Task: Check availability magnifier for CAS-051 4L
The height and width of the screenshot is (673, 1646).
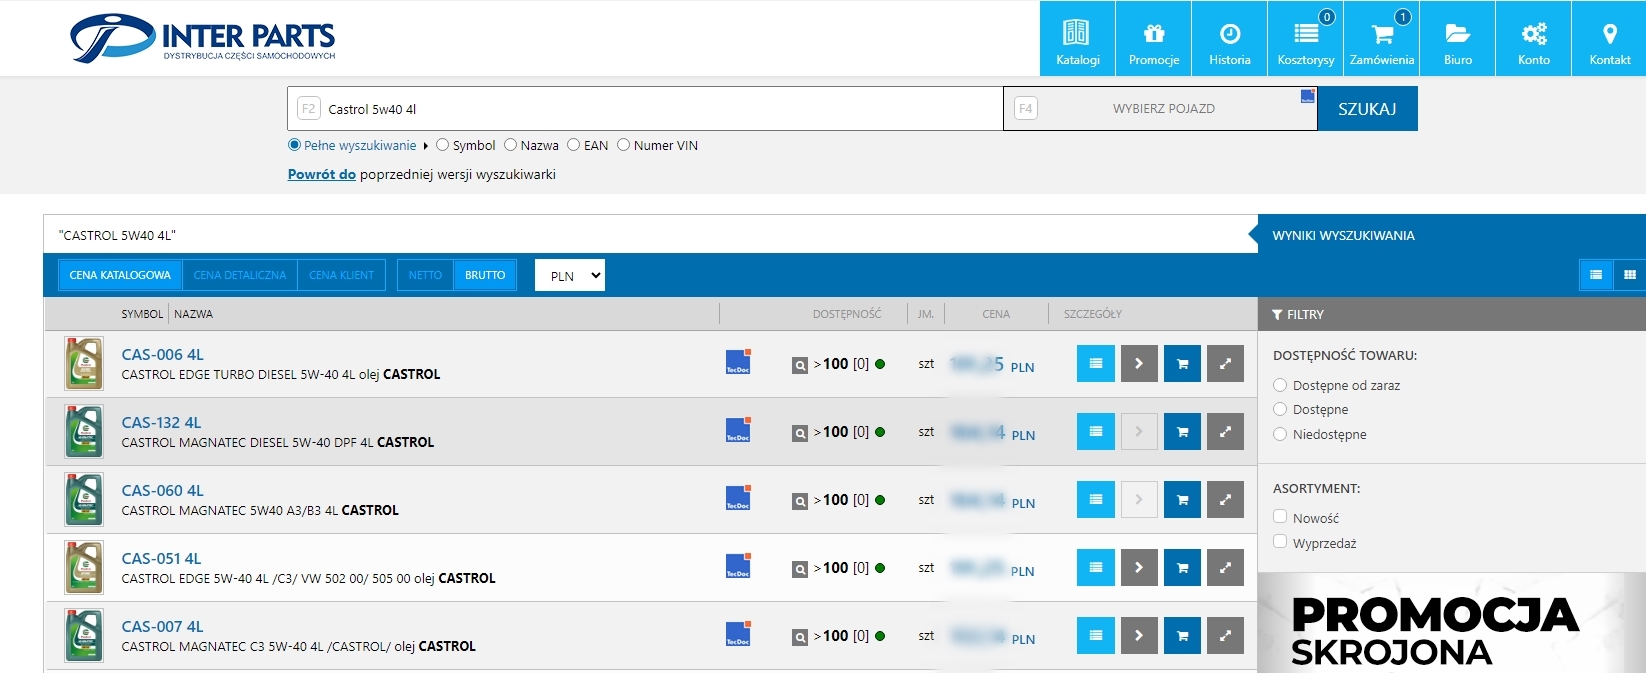Action: [800, 569]
